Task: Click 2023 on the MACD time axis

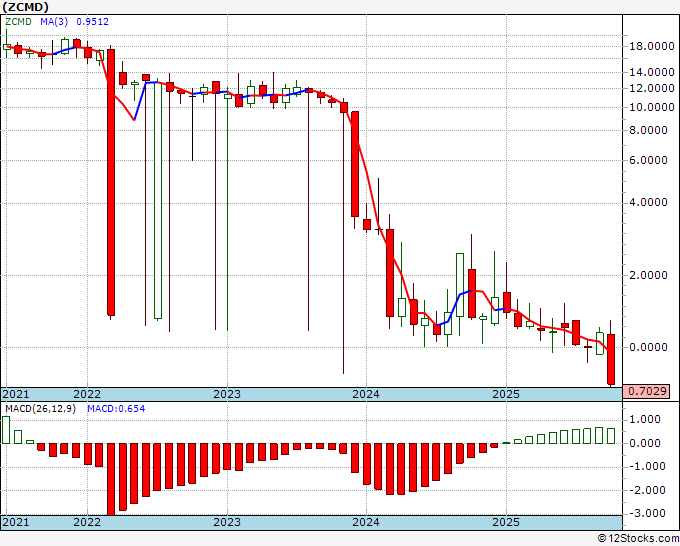Action: coord(227,522)
